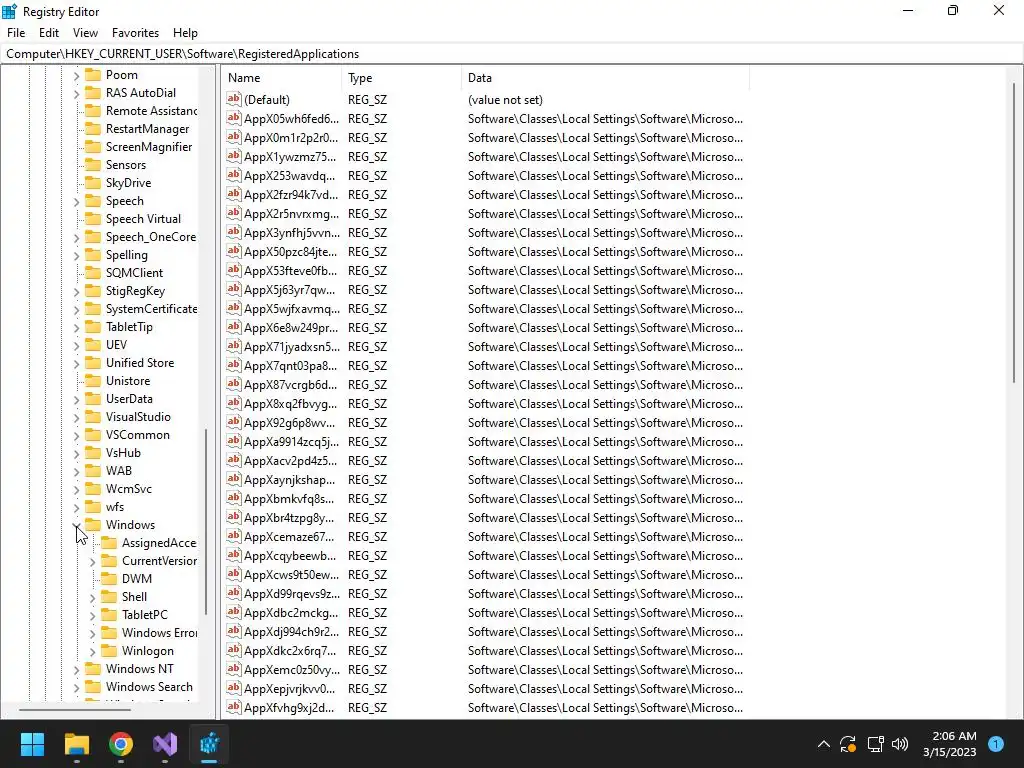This screenshot has width=1024, height=768.
Task: Select the SkyDrive folder icon
Action: [93, 183]
